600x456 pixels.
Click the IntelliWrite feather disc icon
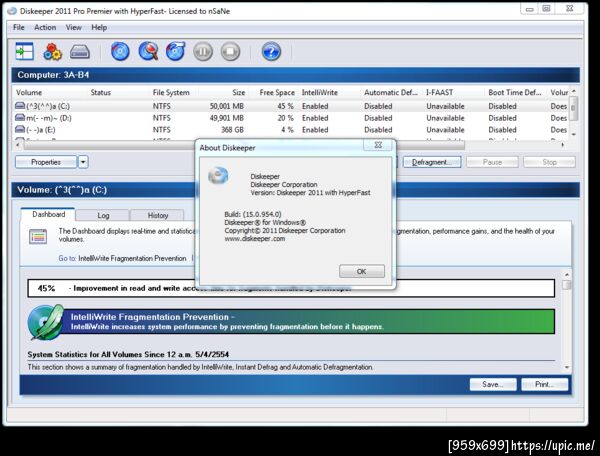(x=46, y=322)
